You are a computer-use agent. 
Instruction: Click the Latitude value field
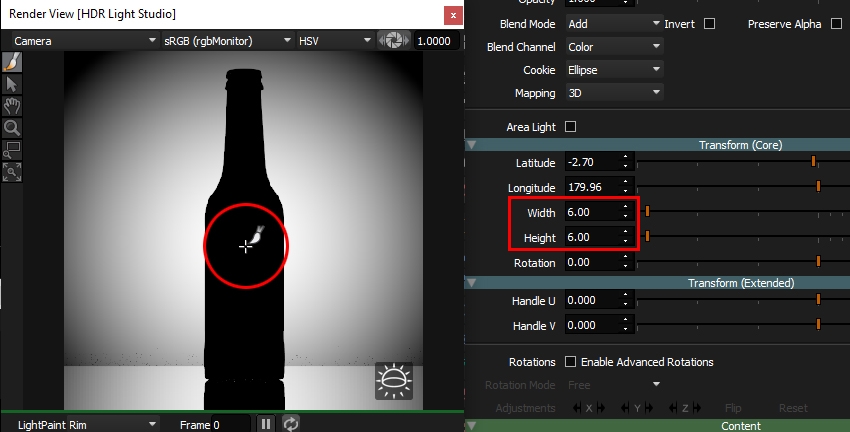(591, 162)
